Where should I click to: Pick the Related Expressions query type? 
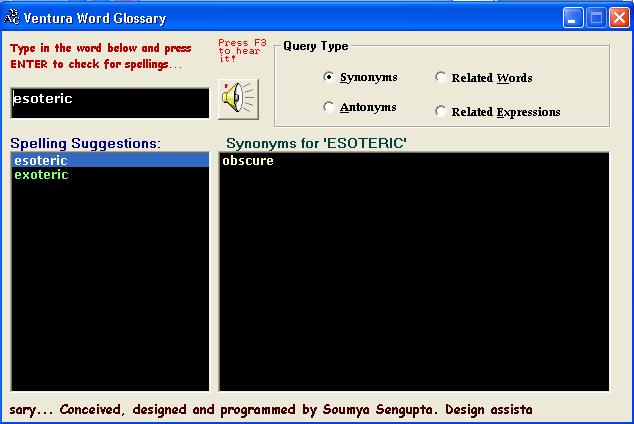point(441,111)
